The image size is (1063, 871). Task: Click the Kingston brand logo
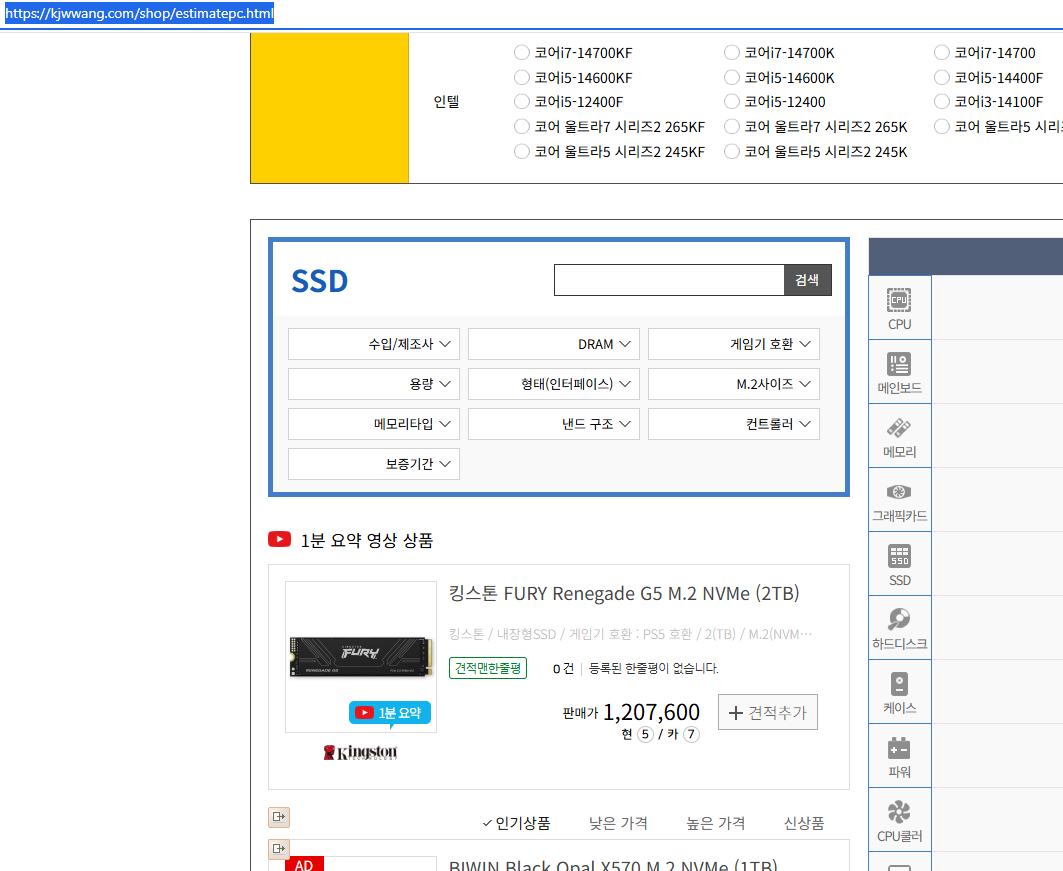(361, 752)
